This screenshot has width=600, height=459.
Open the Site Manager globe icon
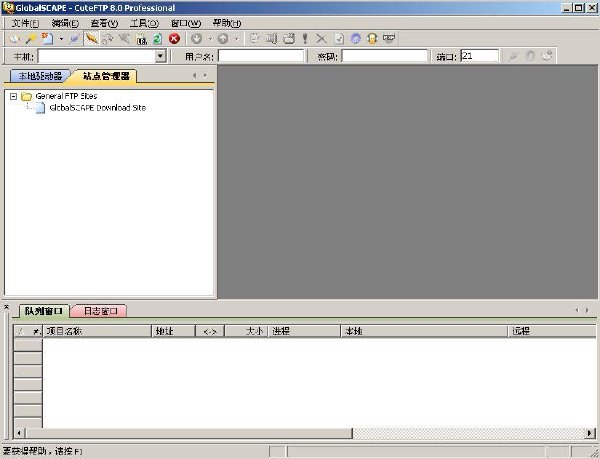15,39
